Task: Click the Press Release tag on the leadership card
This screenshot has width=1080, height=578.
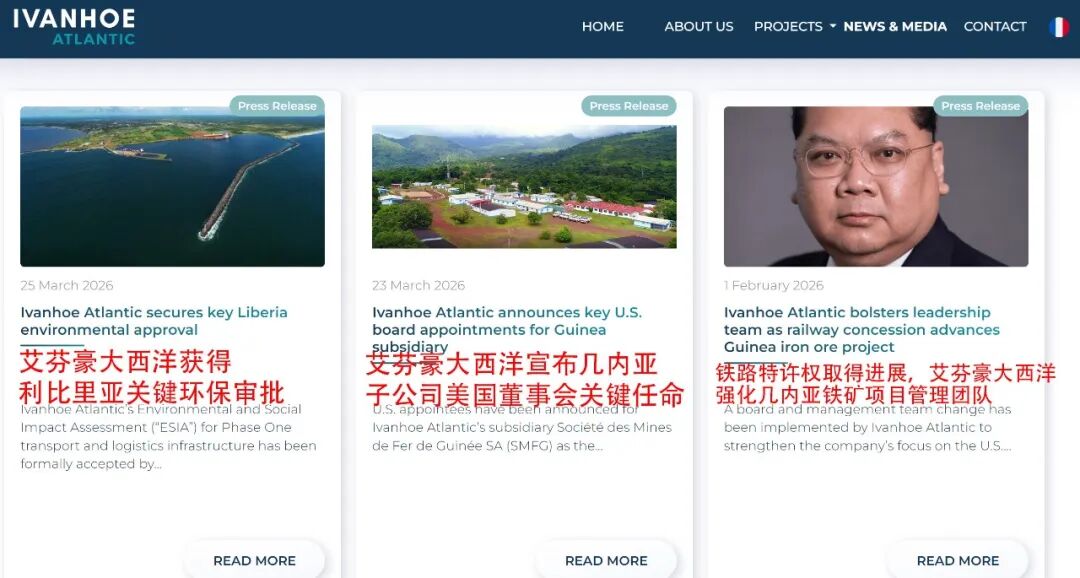Action: [981, 106]
